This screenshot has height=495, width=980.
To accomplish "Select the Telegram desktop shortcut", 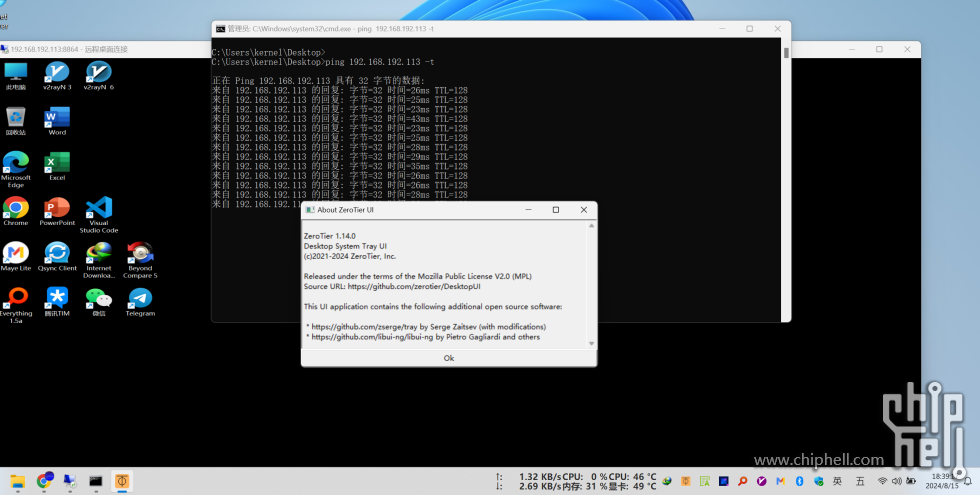I will (140, 302).
